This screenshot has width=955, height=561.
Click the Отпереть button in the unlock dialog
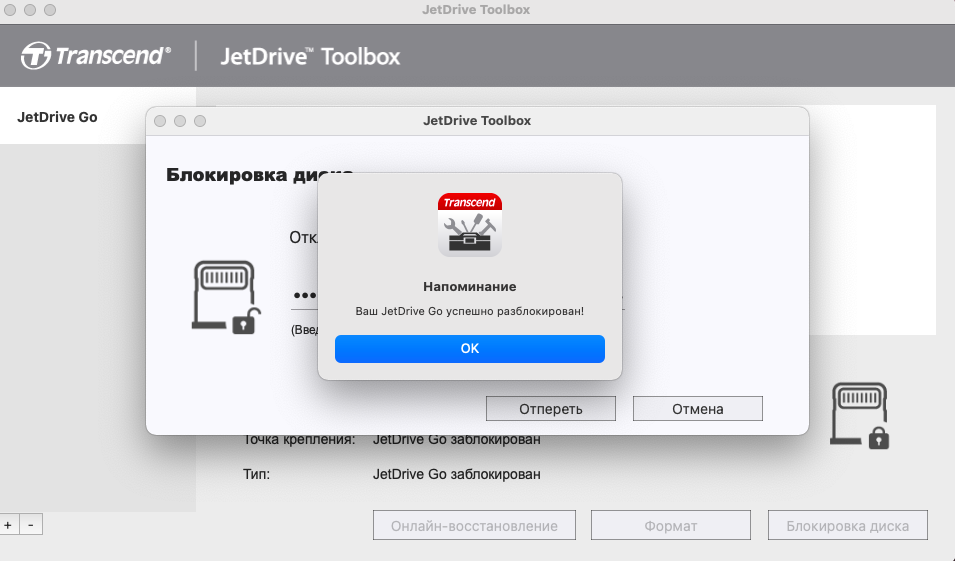tap(551, 409)
